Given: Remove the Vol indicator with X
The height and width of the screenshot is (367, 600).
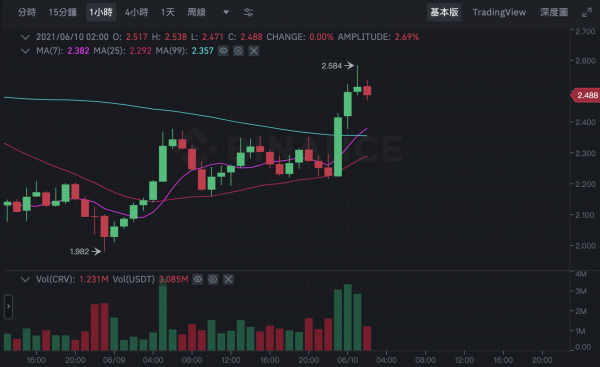Looking at the screenshot, I should (228, 279).
